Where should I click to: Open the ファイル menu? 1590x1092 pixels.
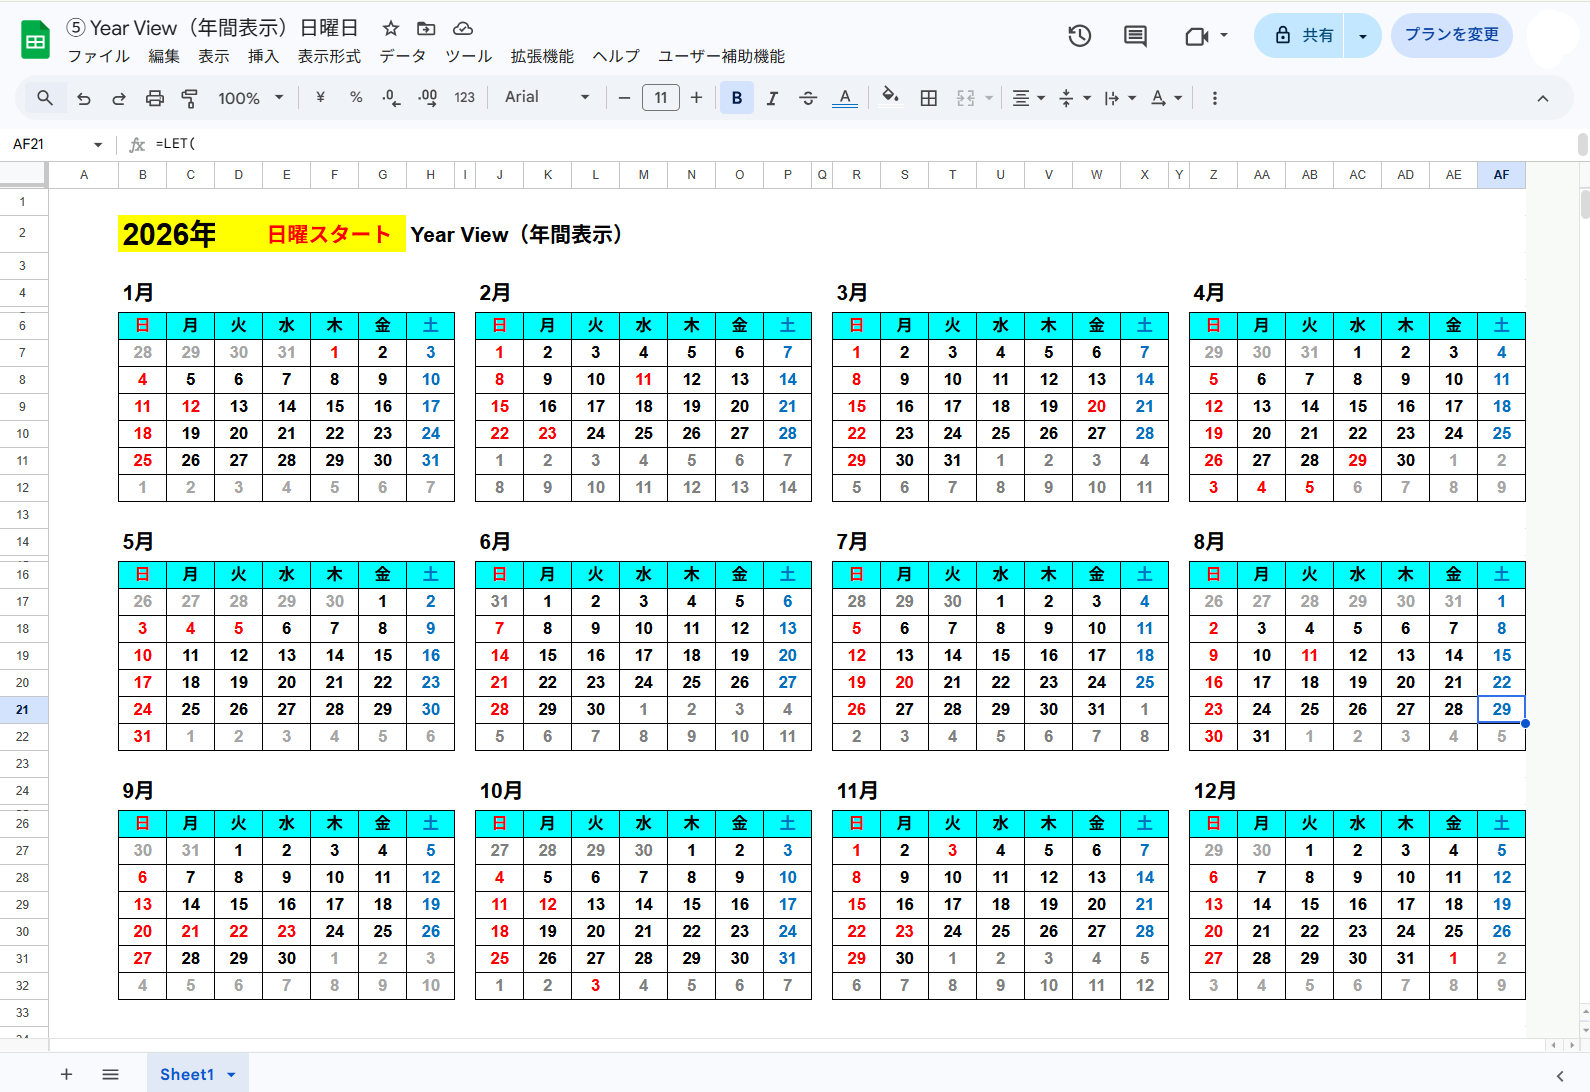(x=99, y=56)
